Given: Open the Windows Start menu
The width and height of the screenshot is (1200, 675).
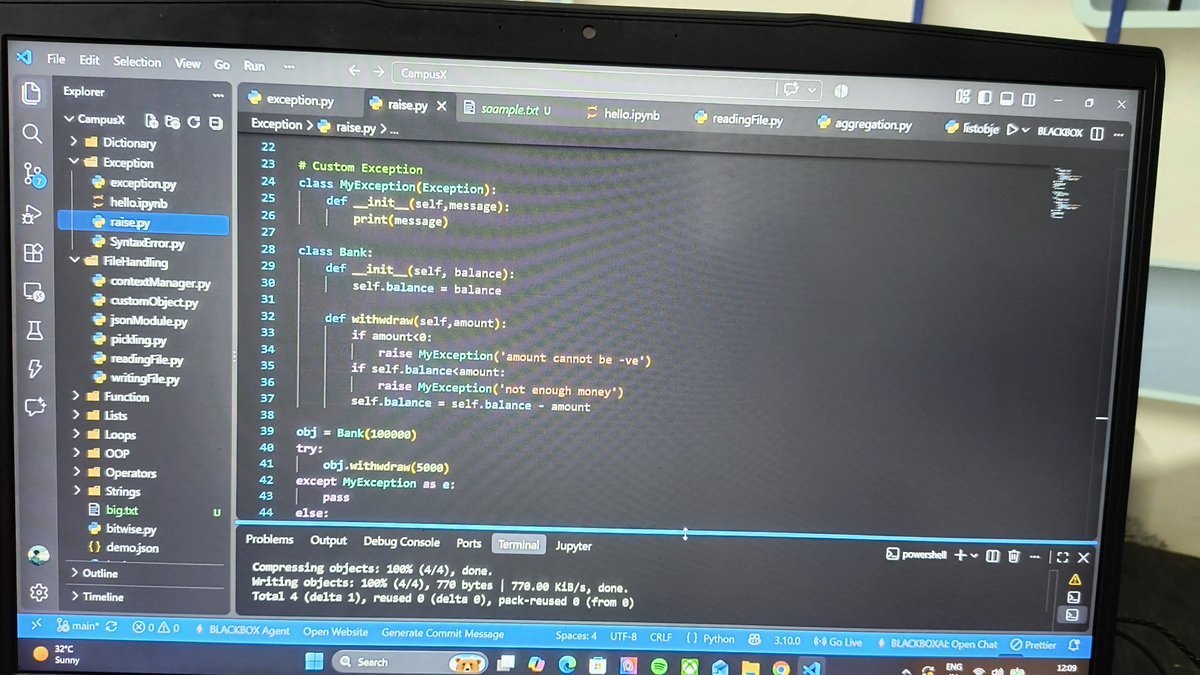Looking at the screenshot, I should 313,662.
